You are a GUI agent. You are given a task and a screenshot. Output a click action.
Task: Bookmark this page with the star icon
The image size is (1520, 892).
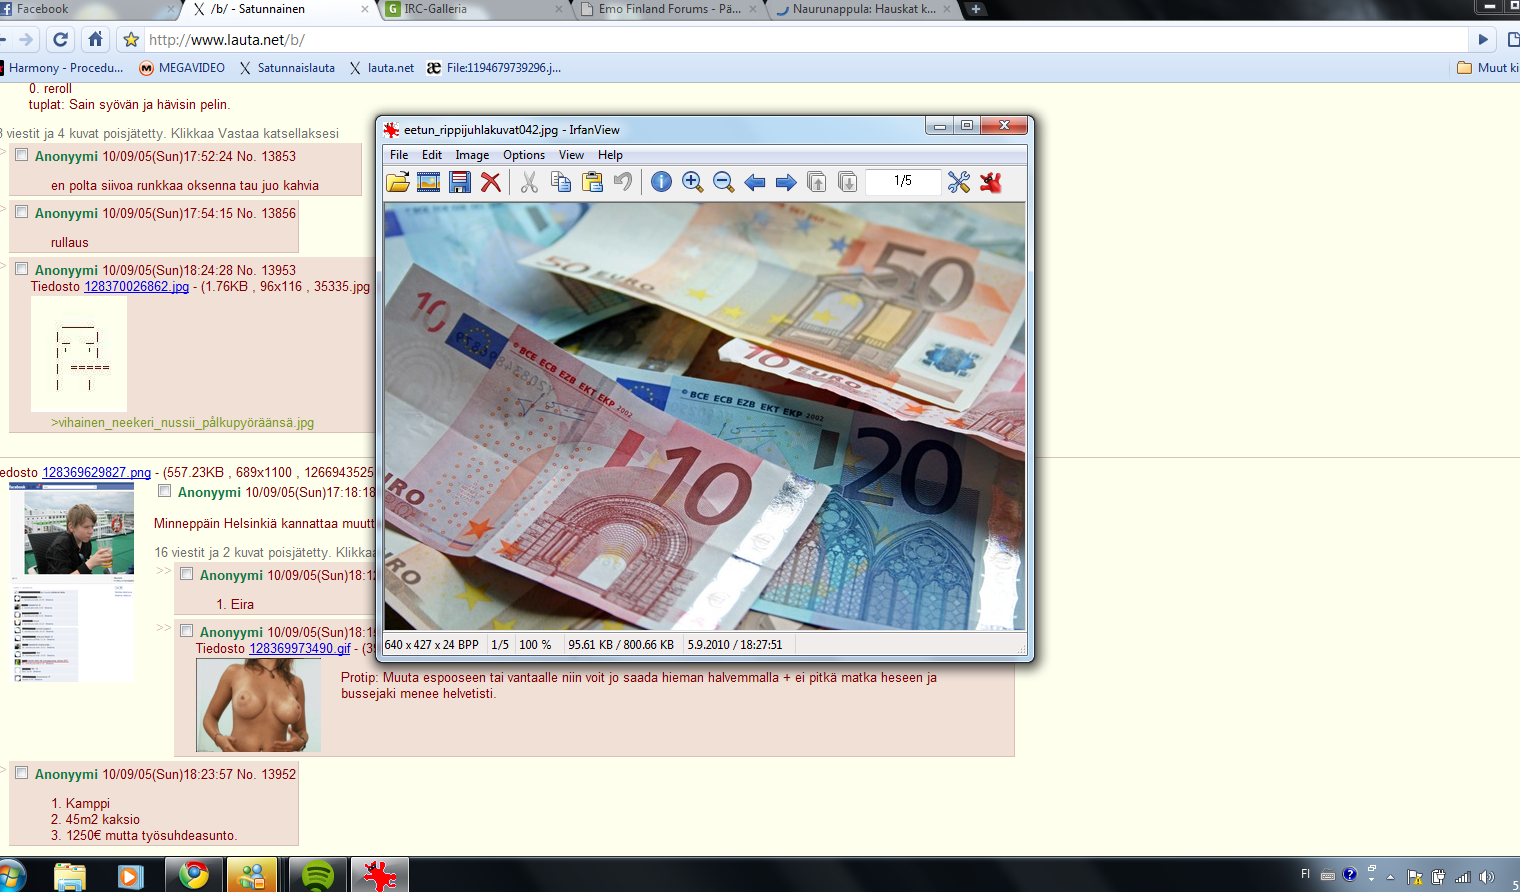click(x=131, y=40)
